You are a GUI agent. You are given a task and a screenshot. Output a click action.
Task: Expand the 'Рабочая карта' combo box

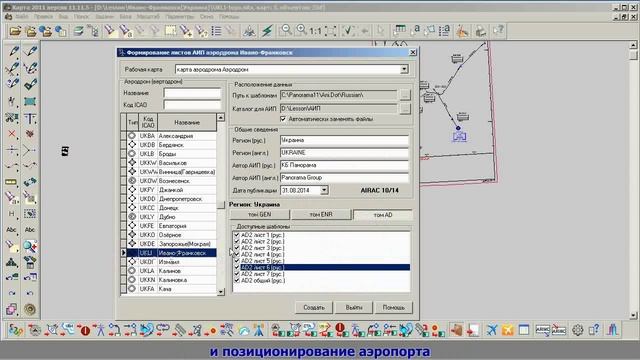point(404,69)
